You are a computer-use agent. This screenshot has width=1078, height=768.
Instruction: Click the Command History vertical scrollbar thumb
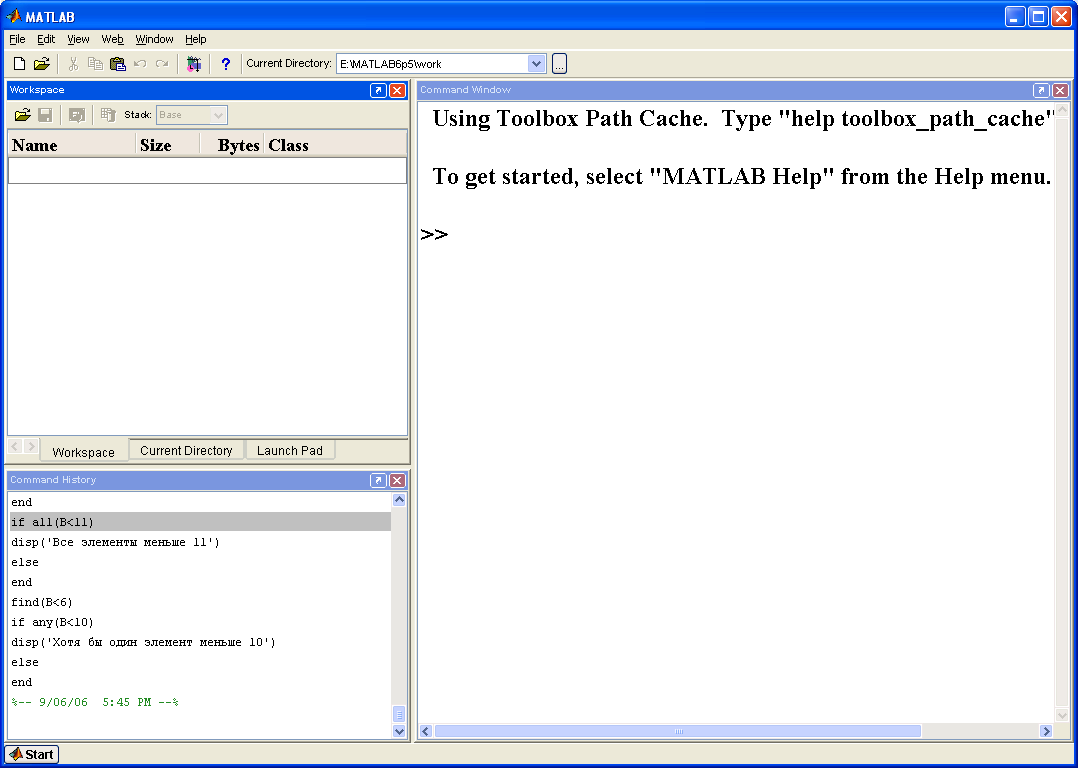pos(399,714)
